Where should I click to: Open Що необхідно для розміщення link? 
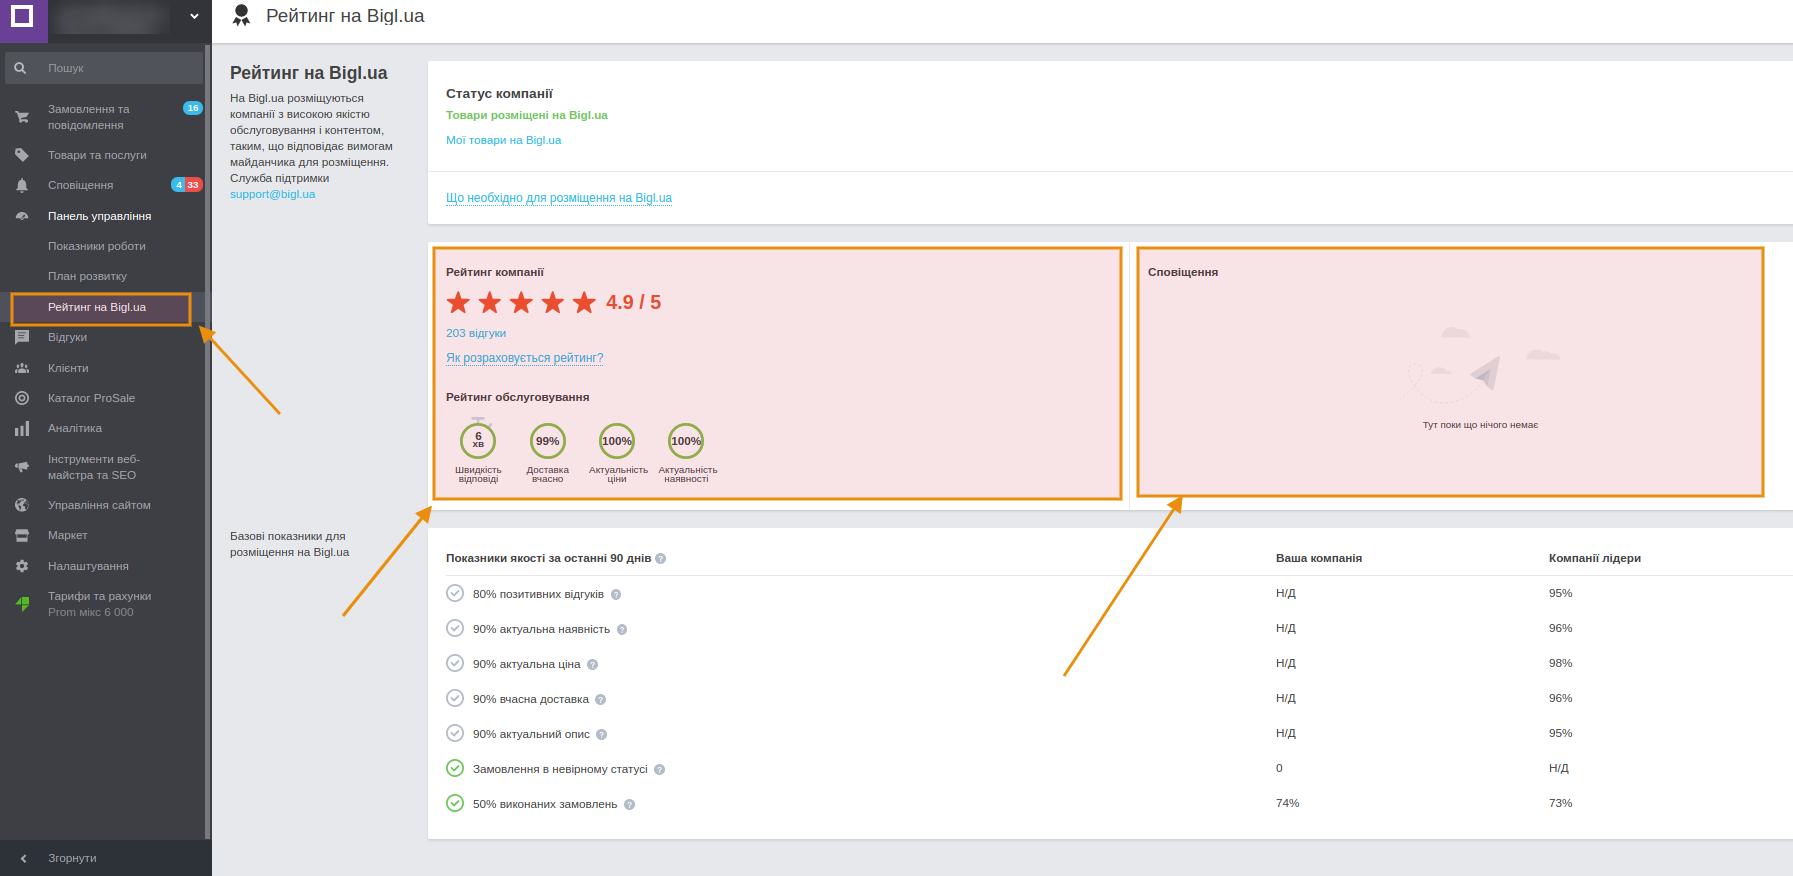pyautogui.click(x=559, y=198)
